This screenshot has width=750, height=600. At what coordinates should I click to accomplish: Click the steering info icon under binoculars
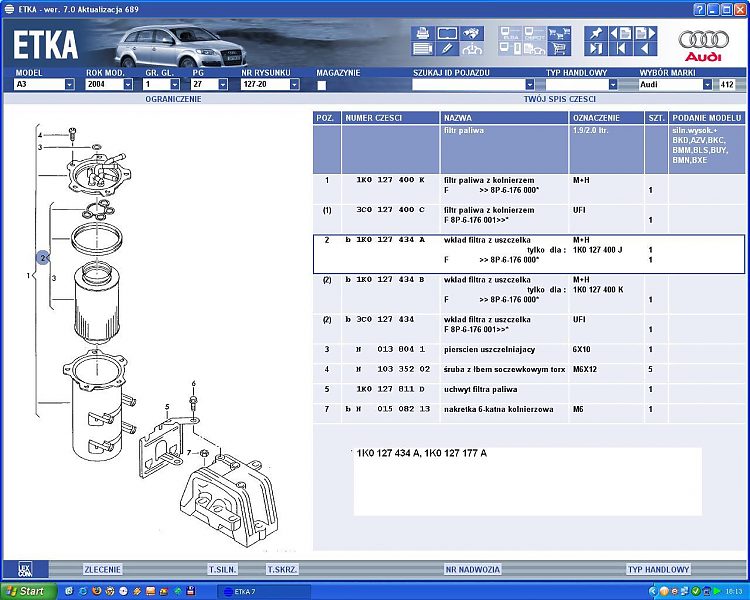pyautogui.click(x=472, y=49)
